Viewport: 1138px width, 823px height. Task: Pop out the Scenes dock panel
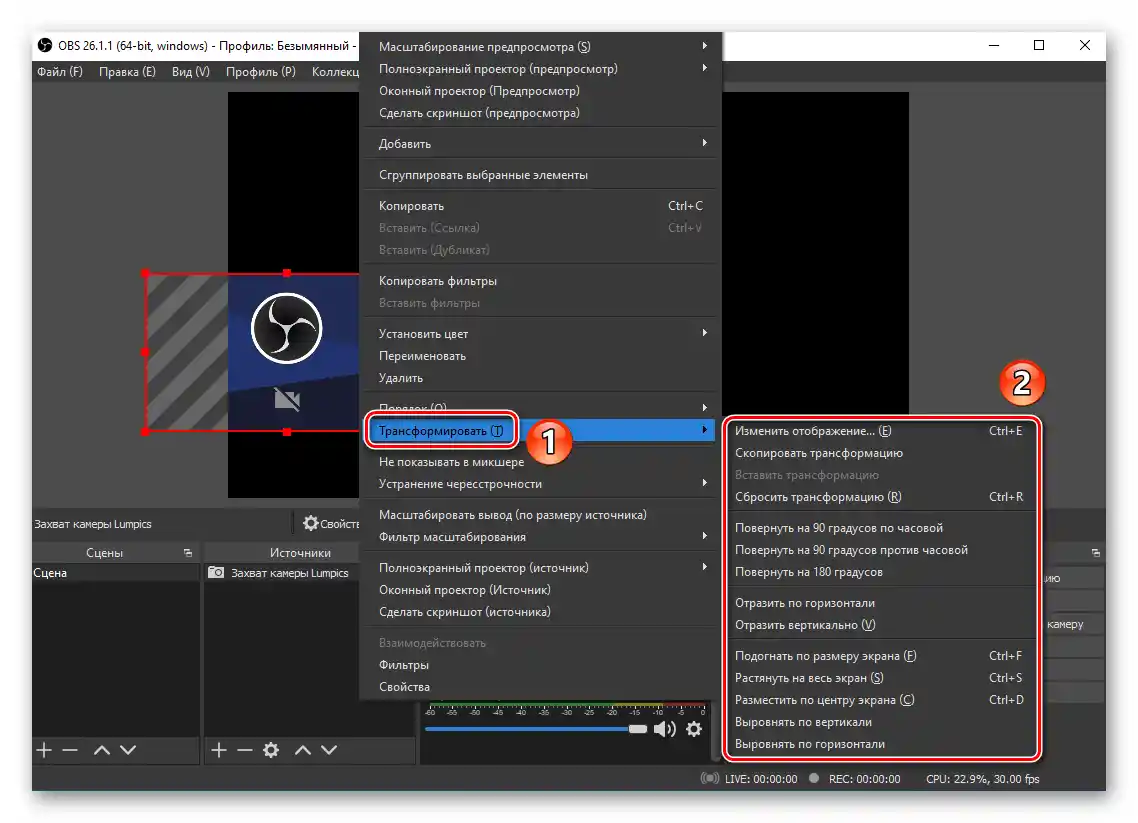(x=188, y=553)
